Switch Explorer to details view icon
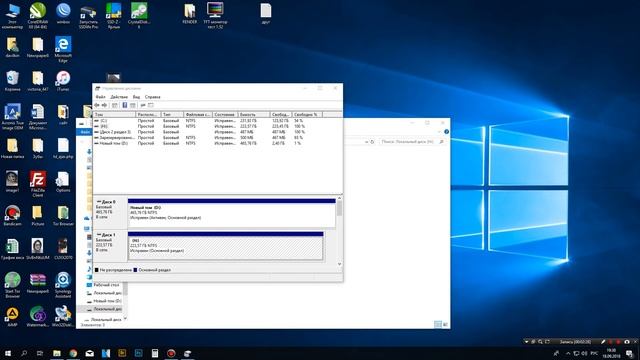 click(x=438, y=324)
